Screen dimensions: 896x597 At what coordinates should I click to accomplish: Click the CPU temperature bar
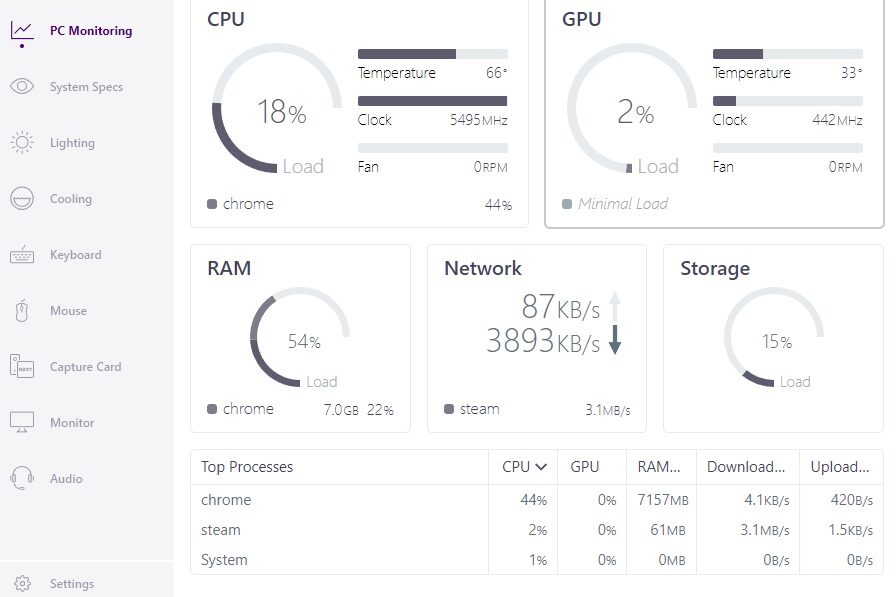432,54
